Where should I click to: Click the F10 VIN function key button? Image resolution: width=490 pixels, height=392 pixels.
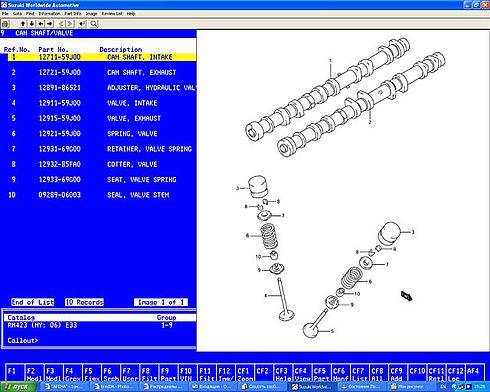[x=187, y=374]
